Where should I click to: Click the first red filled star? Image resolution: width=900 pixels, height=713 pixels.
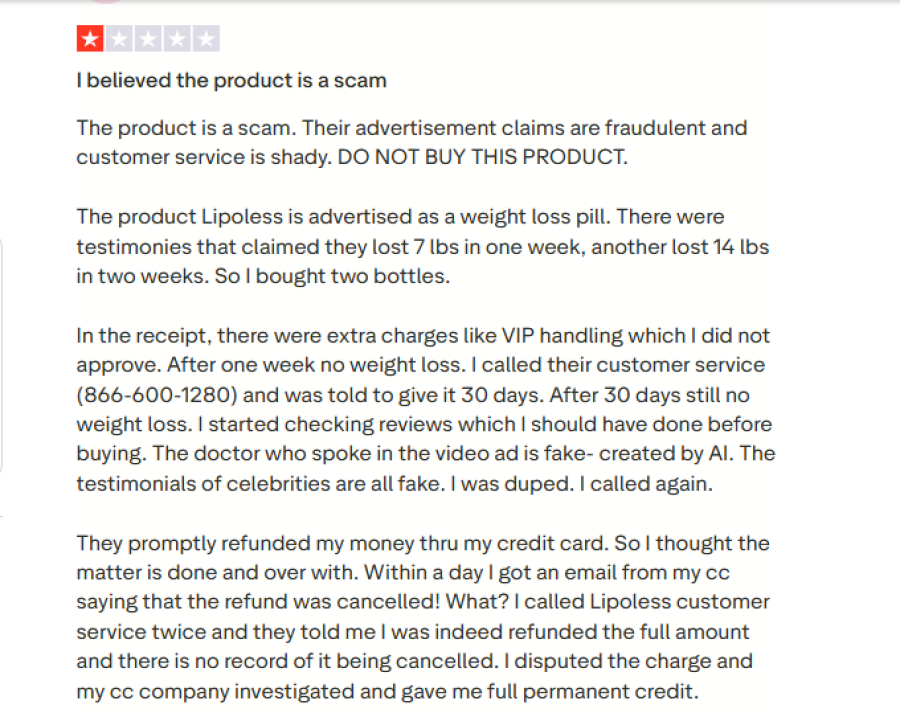tap(90, 40)
